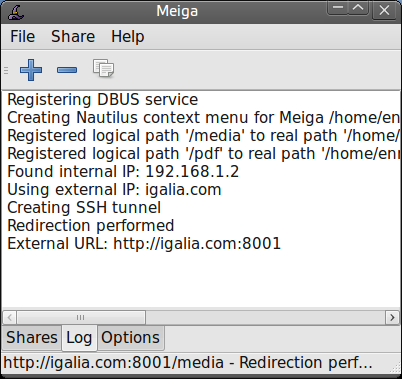Click the blue plus add share icon
This screenshot has width=402, height=379.
(31, 70)
